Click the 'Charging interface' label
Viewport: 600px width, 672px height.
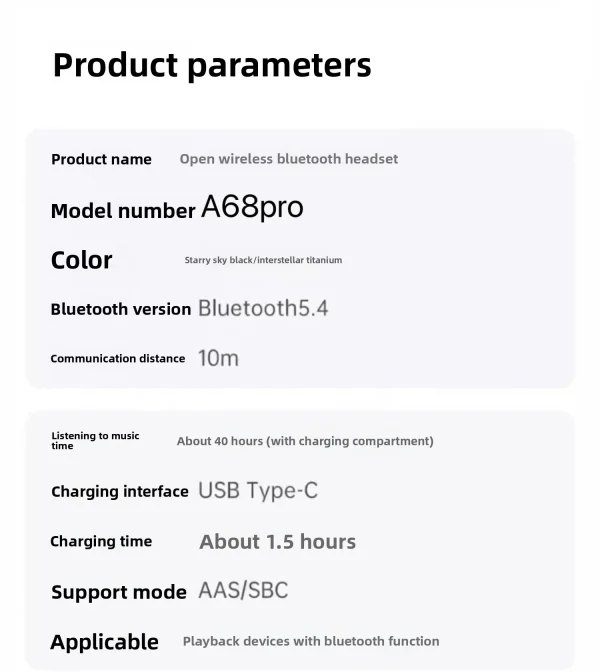[119, 491]
